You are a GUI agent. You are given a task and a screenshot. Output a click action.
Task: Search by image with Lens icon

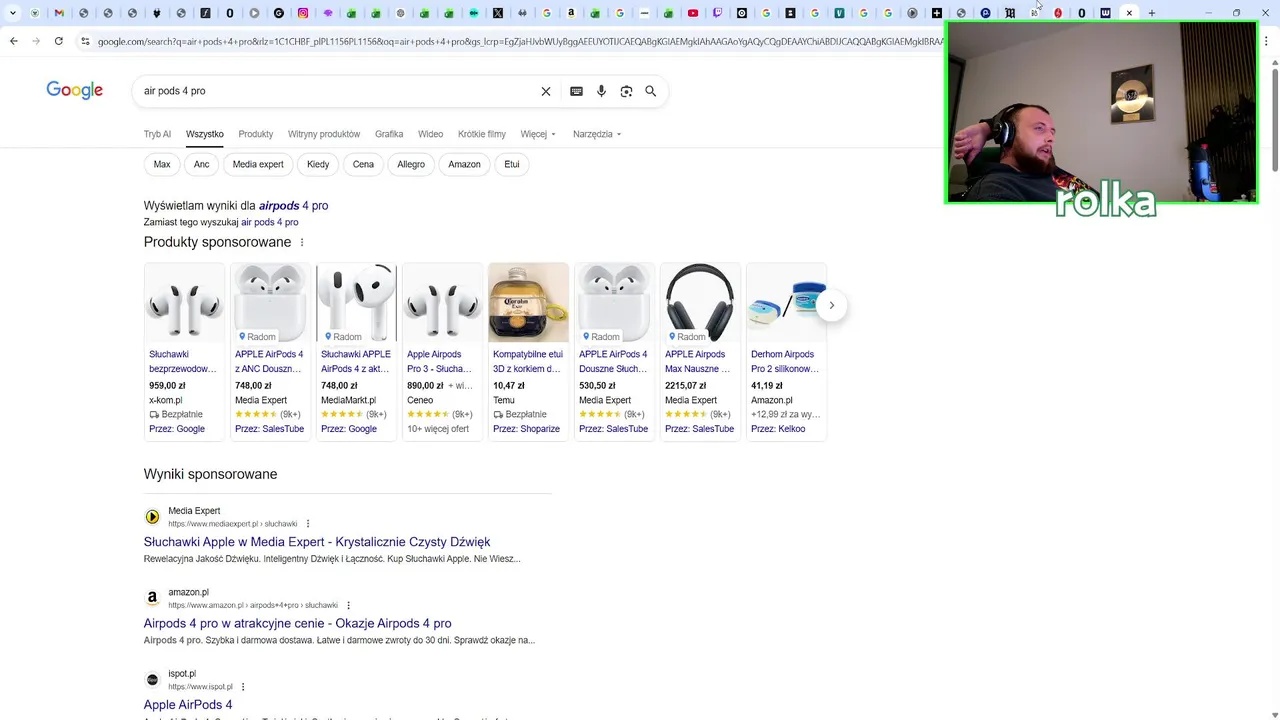(626, 91)
